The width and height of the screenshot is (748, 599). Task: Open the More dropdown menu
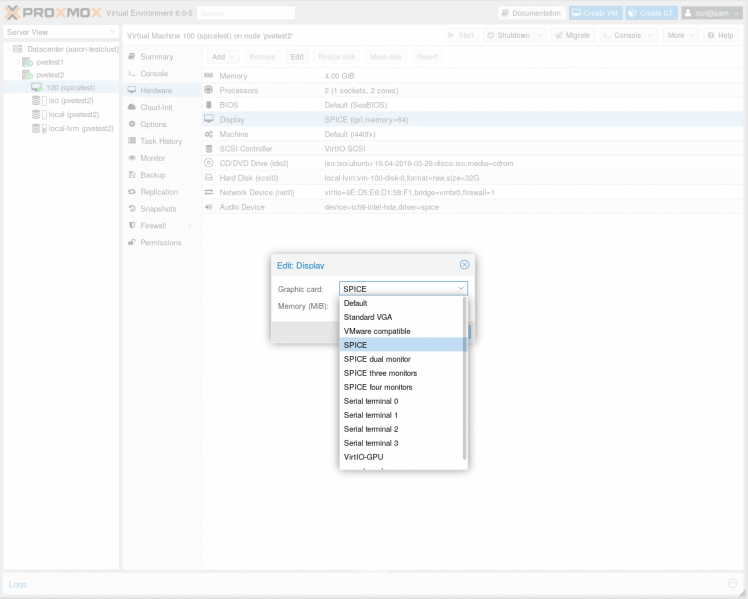click(x=680, y=35)
